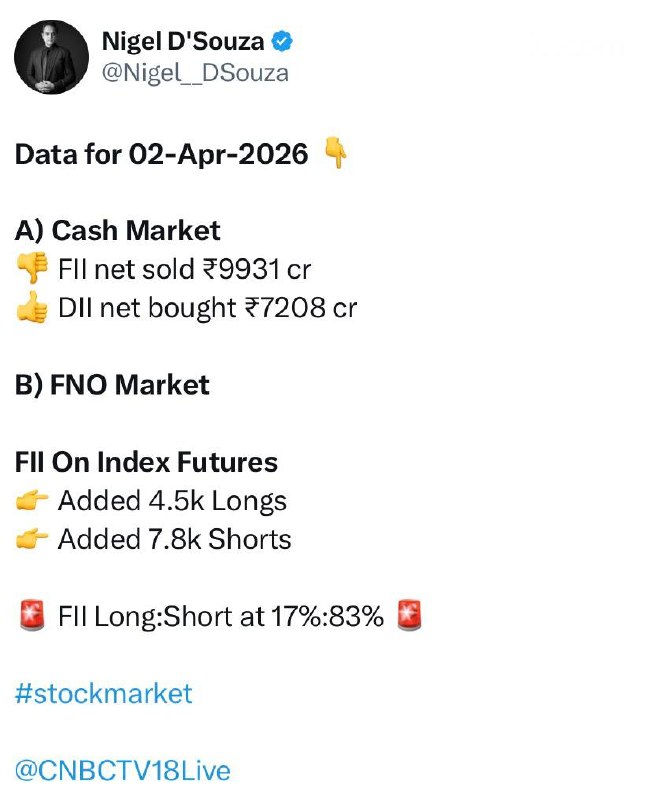652x800 pixels.
Task: Click the siren emoji before FII Long:Short
Action: click(33, 617)
